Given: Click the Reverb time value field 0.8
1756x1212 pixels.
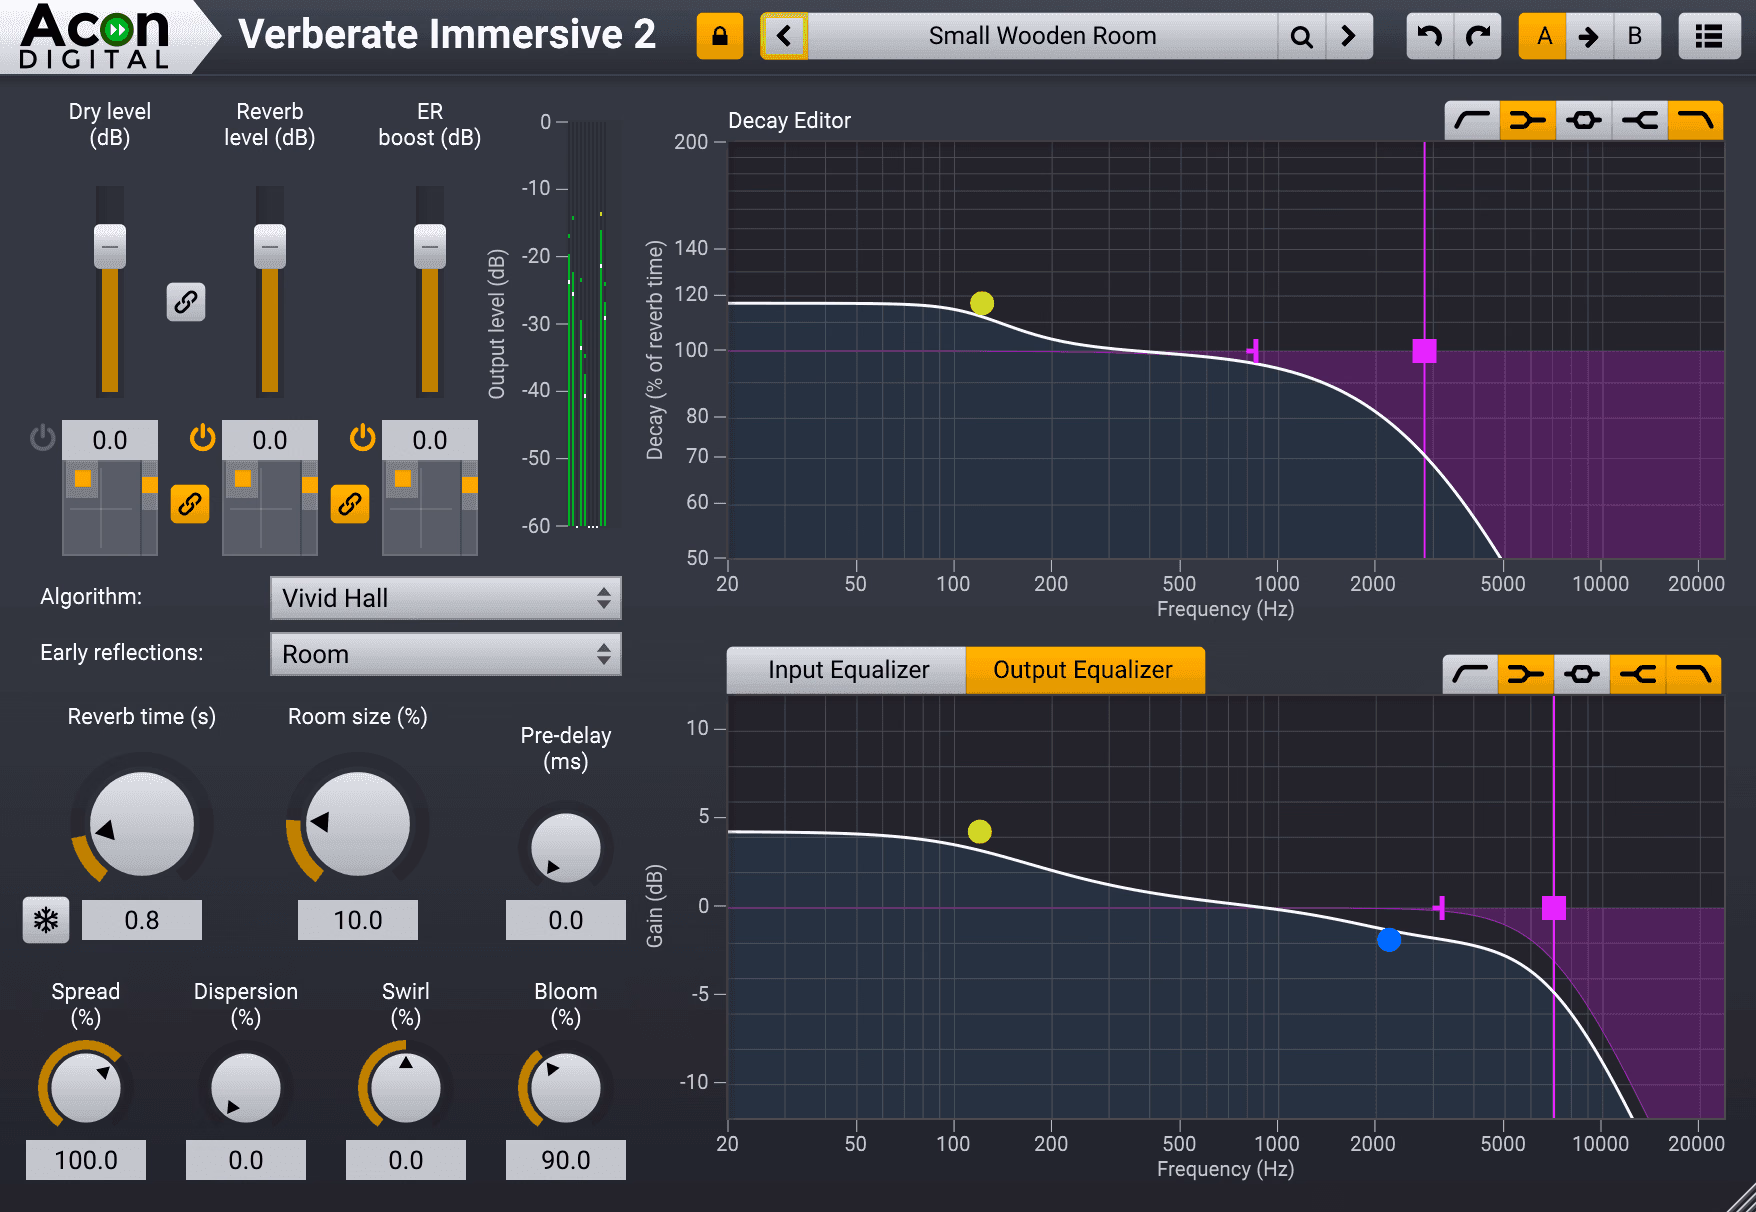Looking at the screenshot, I should click(142, 920).
